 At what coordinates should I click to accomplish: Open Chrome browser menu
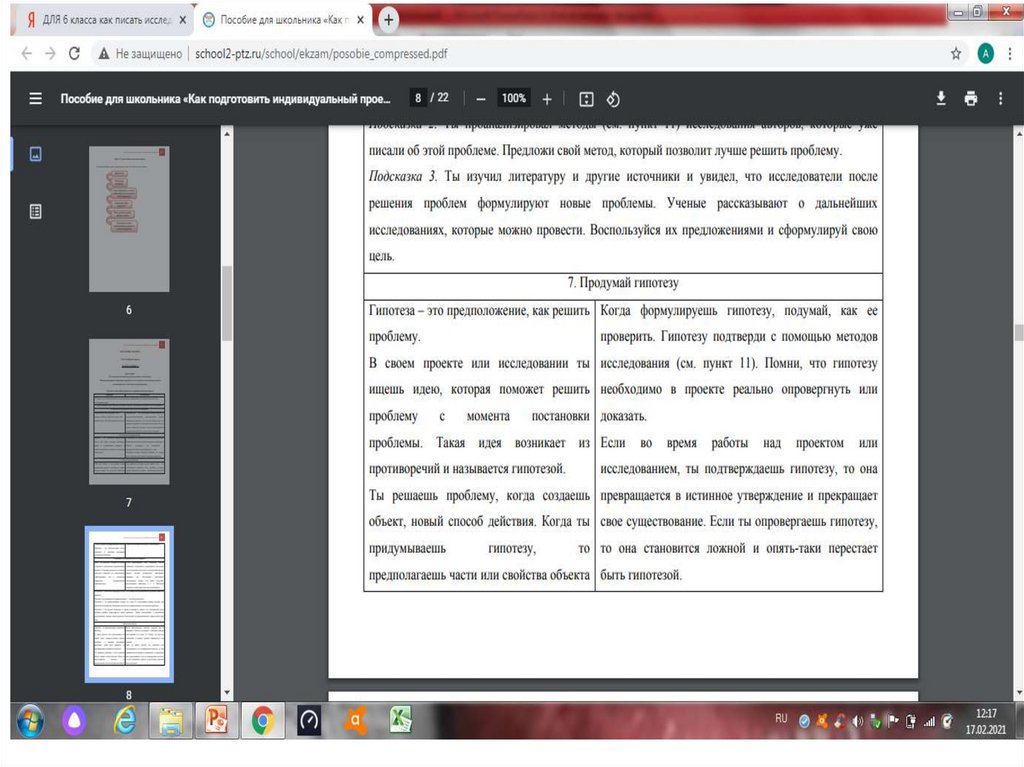coord(1010,54)
